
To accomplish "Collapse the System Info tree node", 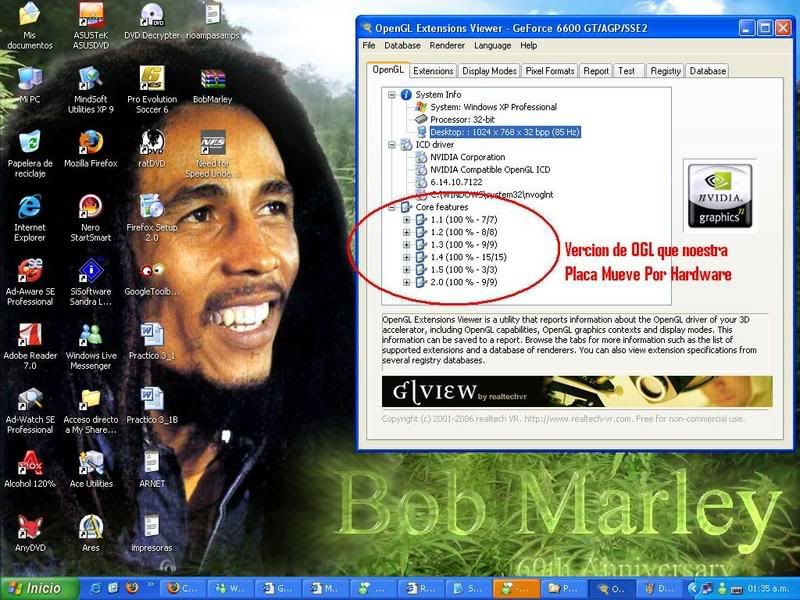I will 393,94.
